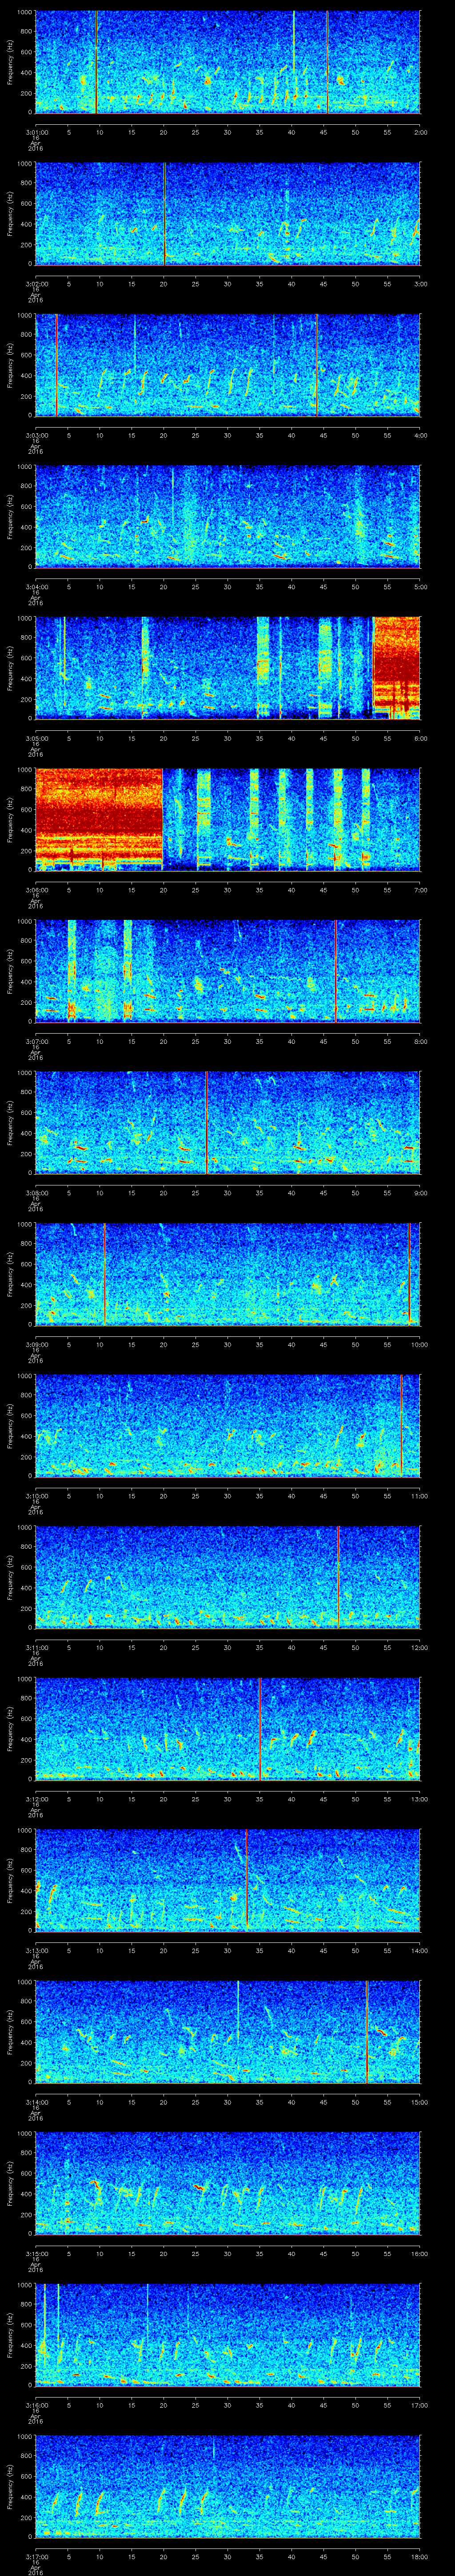Click the 18:00 end time label
Screen dimensions: 455x2576
tap(419, 2556)
